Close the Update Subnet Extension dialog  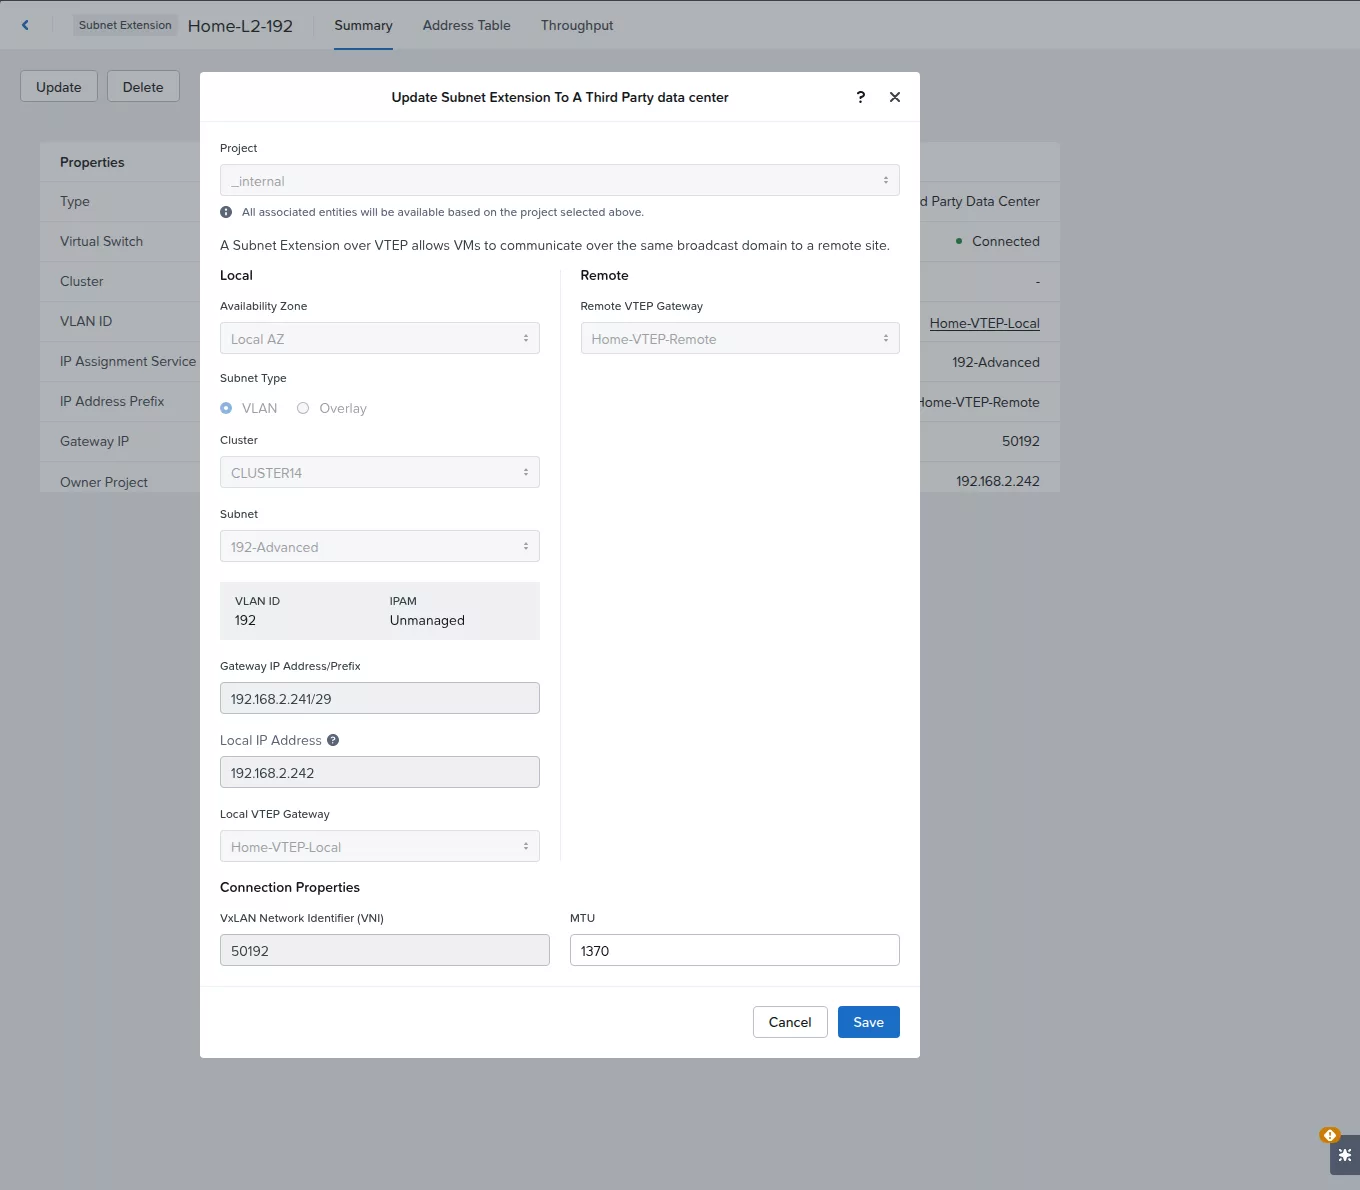[x=895, y=97]
